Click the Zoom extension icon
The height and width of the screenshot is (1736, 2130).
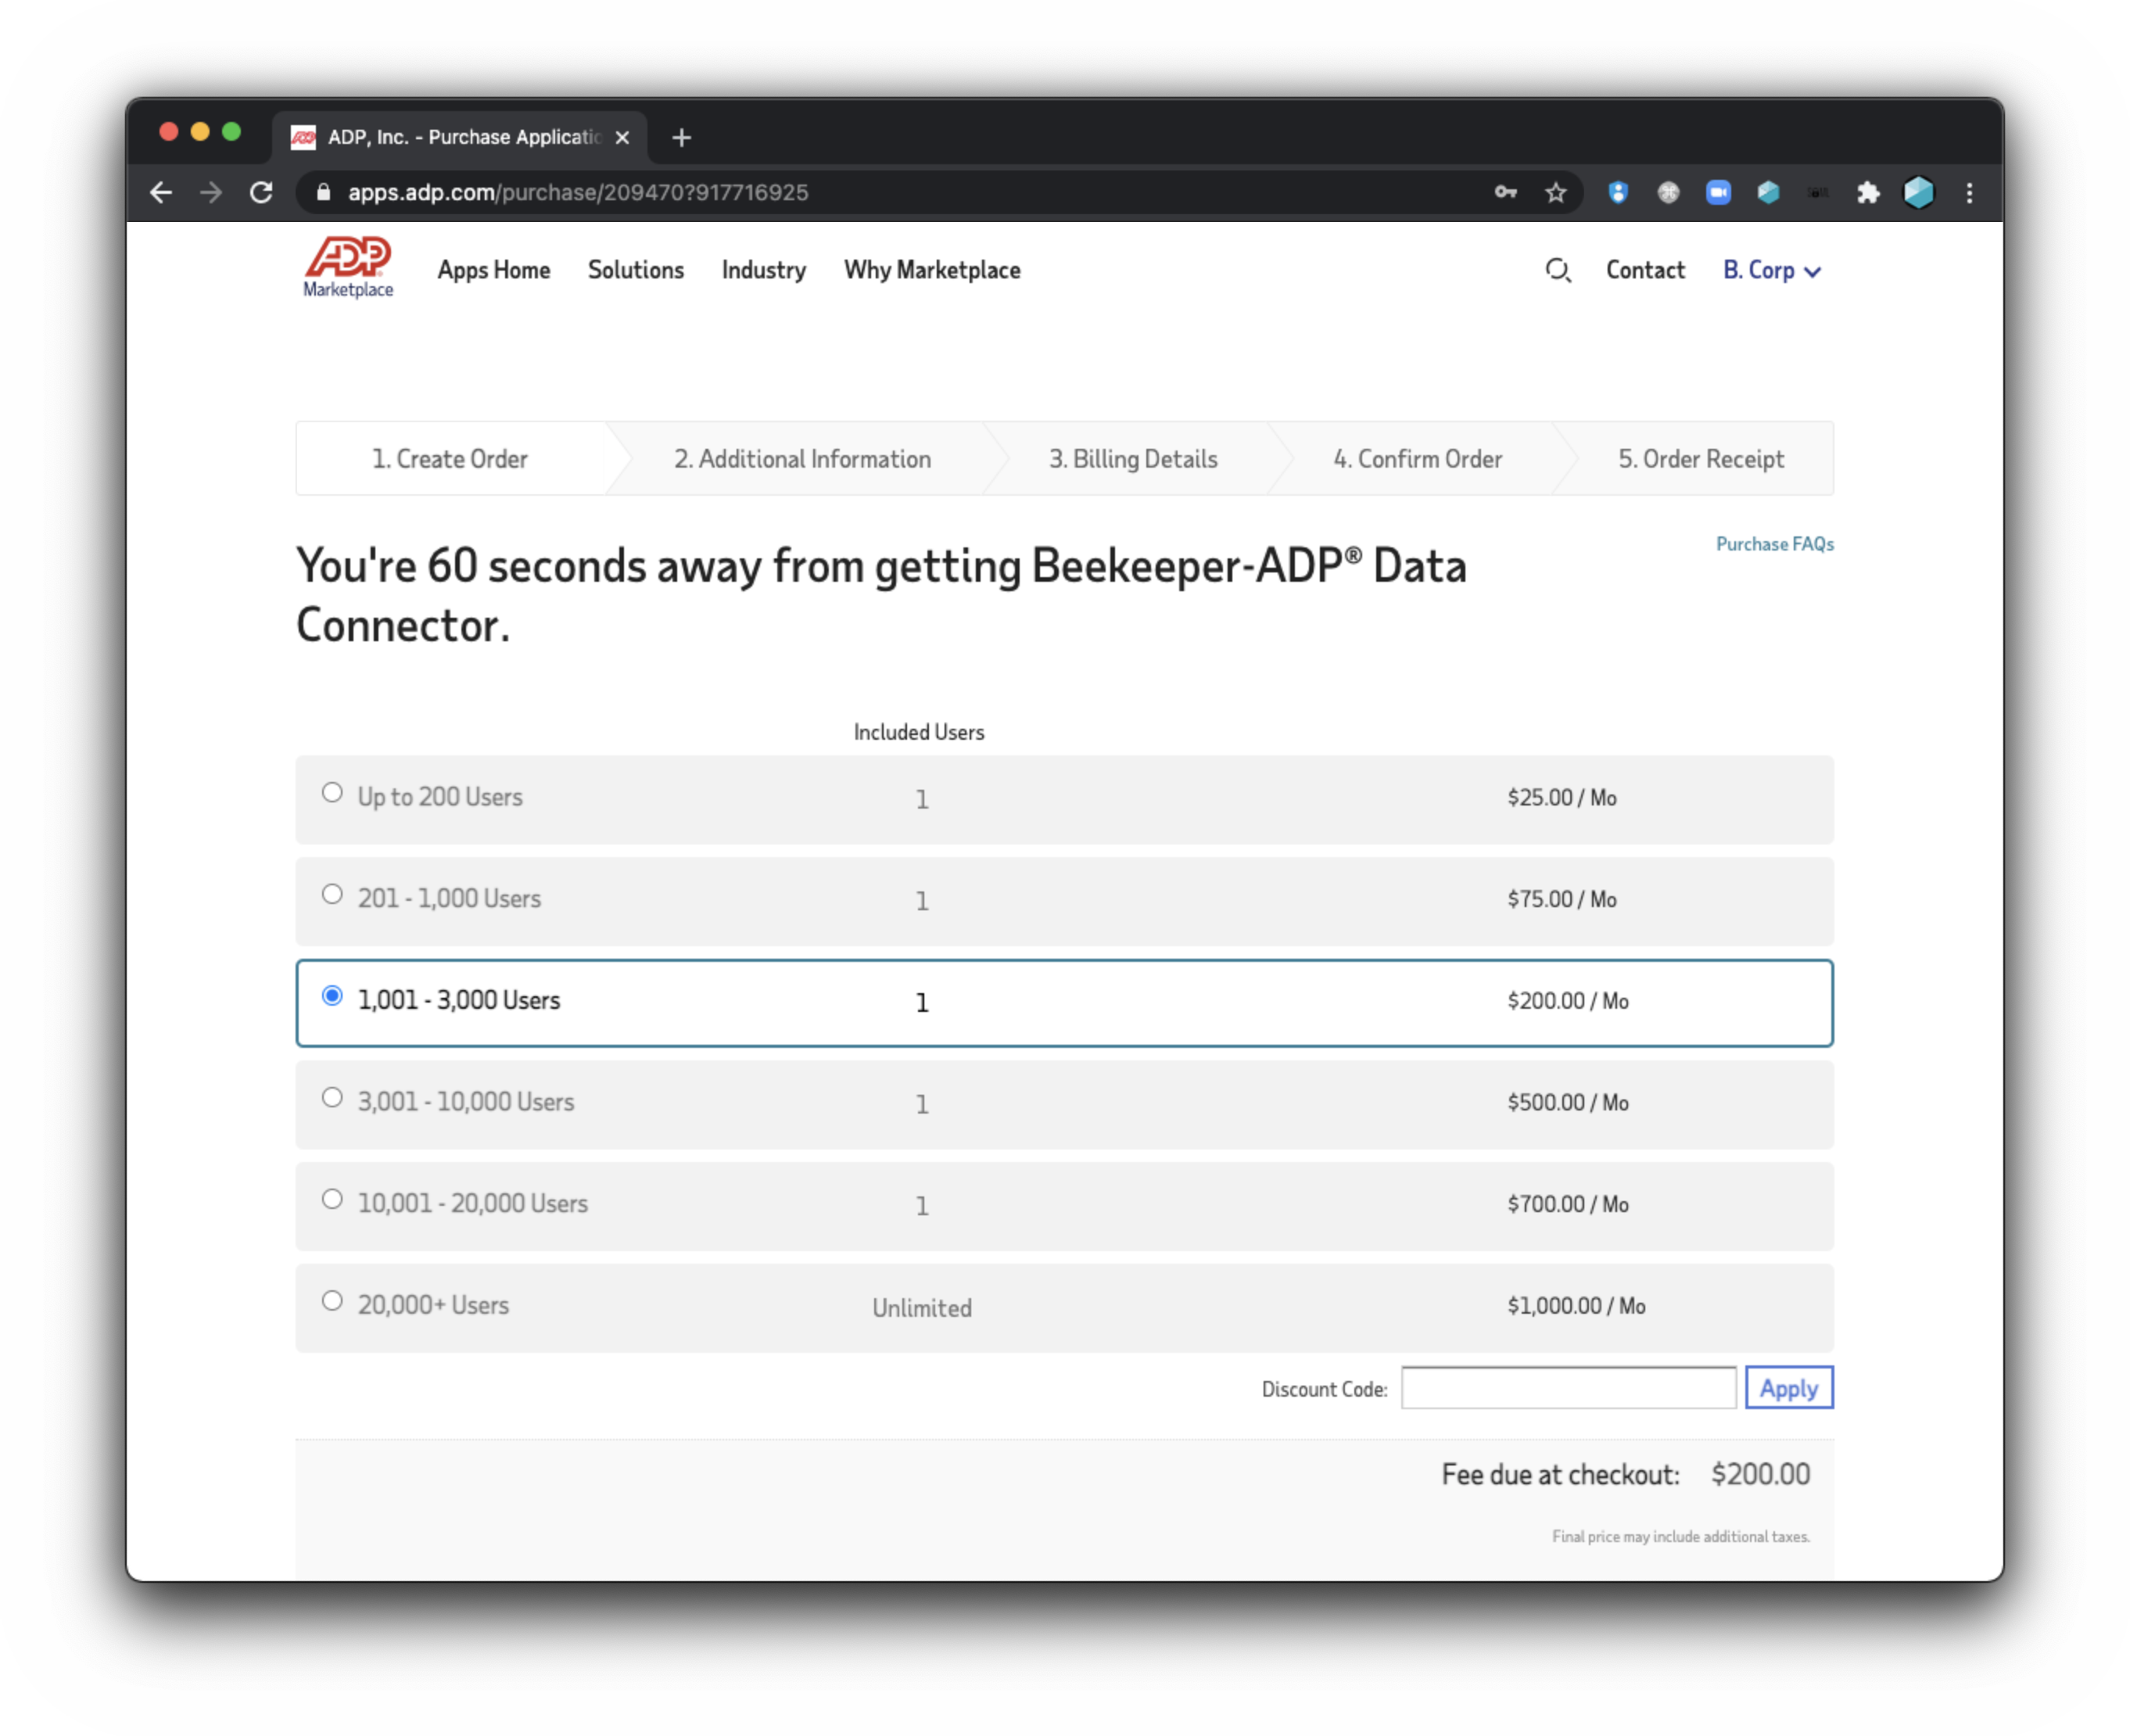[1718, 192]
